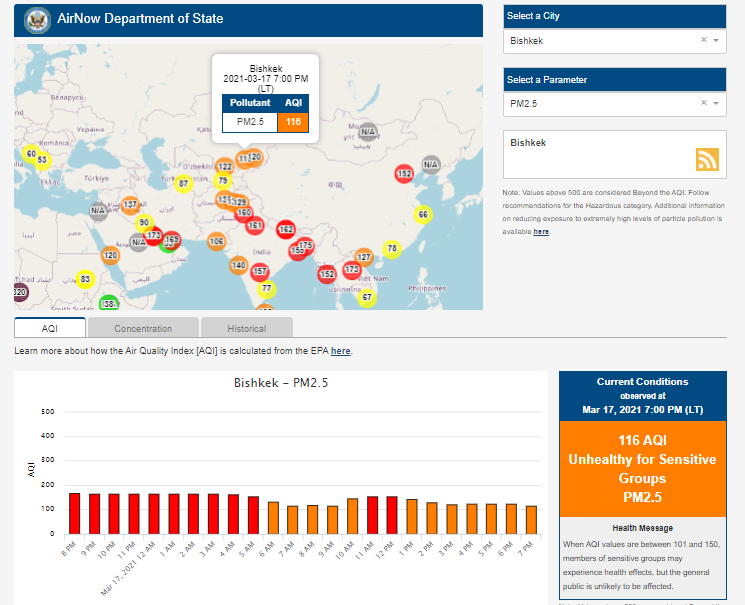Viewport: 745px width, 605px height.
Task: Click the Department of State seal logo
Action: [37, 19]
